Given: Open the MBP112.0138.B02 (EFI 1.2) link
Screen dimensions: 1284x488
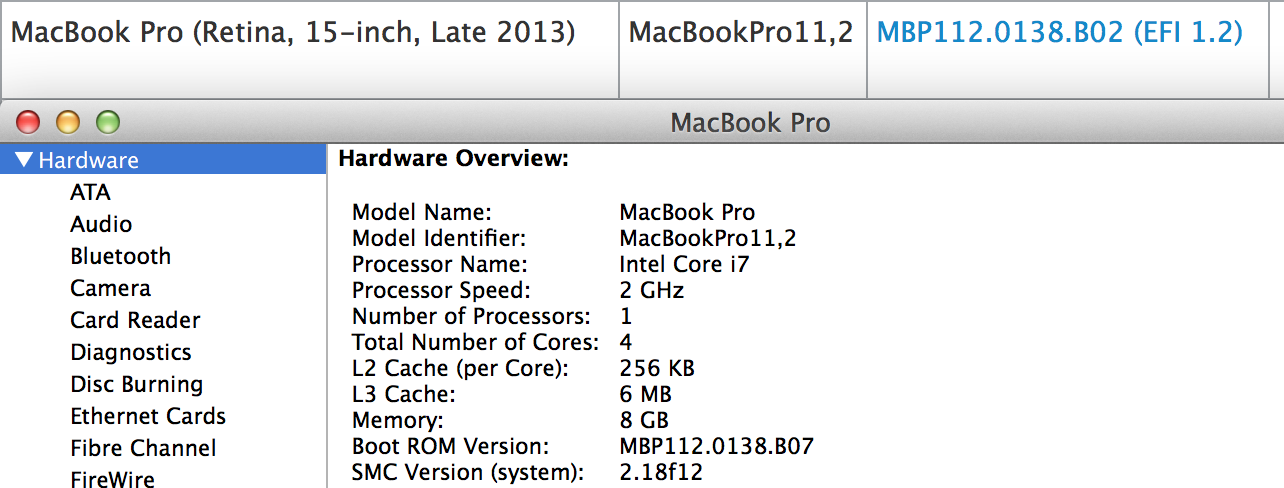Looking at the screenshot, I should tap(1059, 32).
